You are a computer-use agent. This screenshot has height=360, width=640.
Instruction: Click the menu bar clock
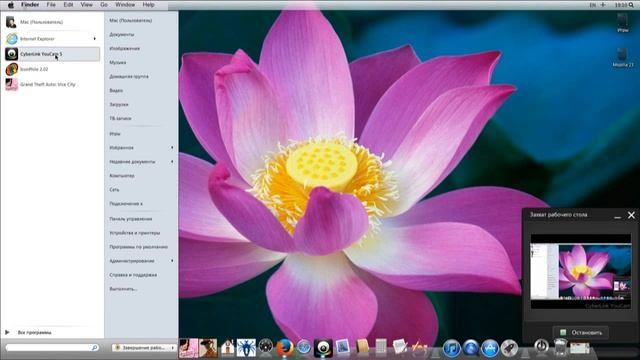(x=620, y=5)
